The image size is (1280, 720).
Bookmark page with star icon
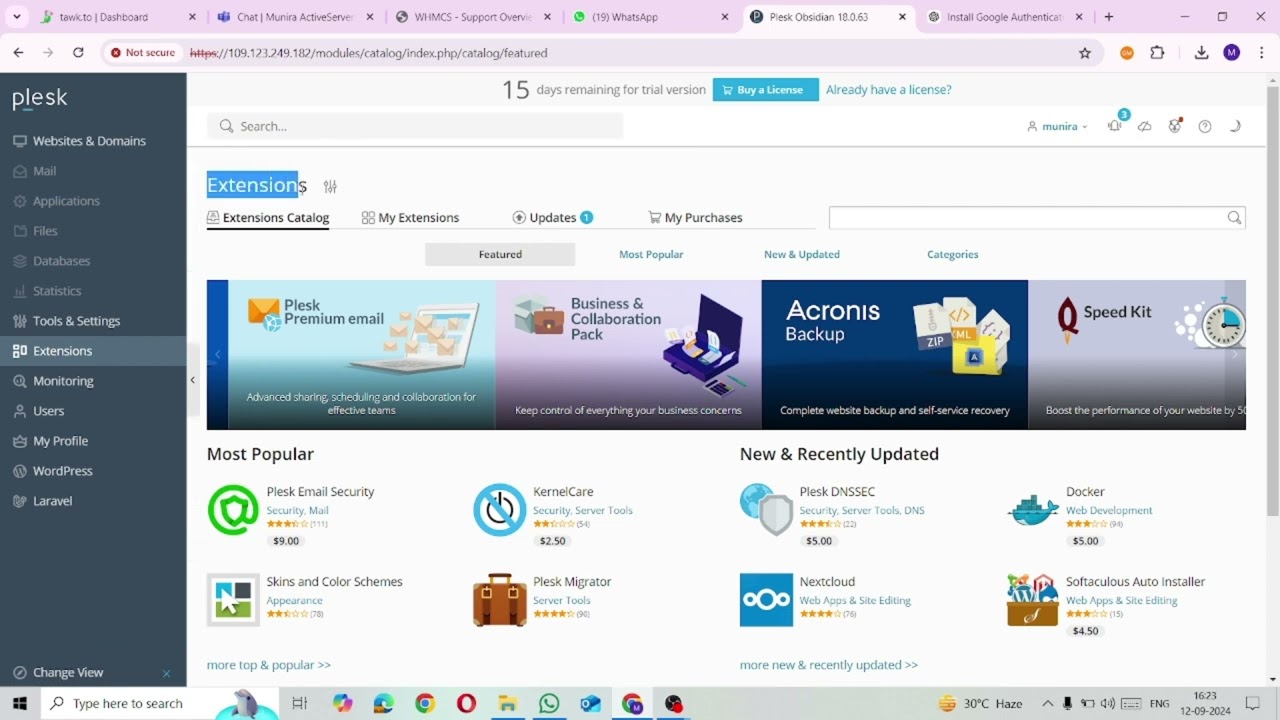coord(1085,53)
